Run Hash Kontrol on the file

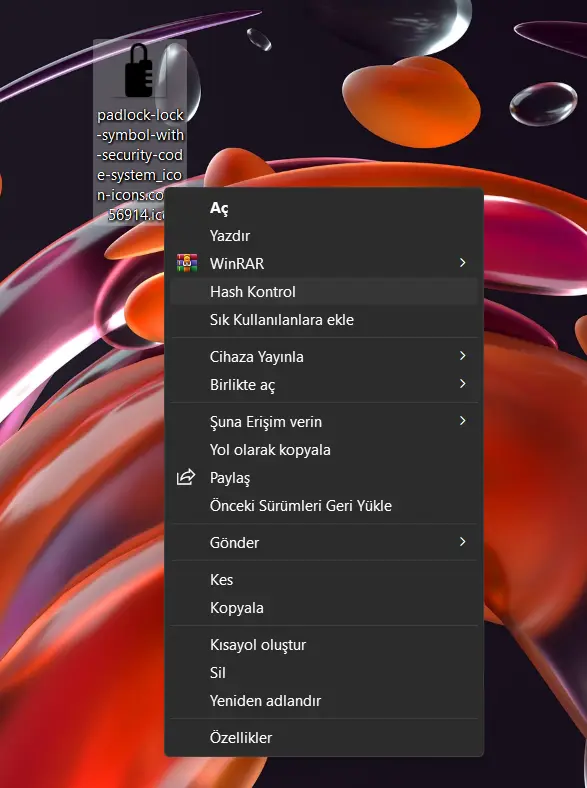tap(324, 291)
